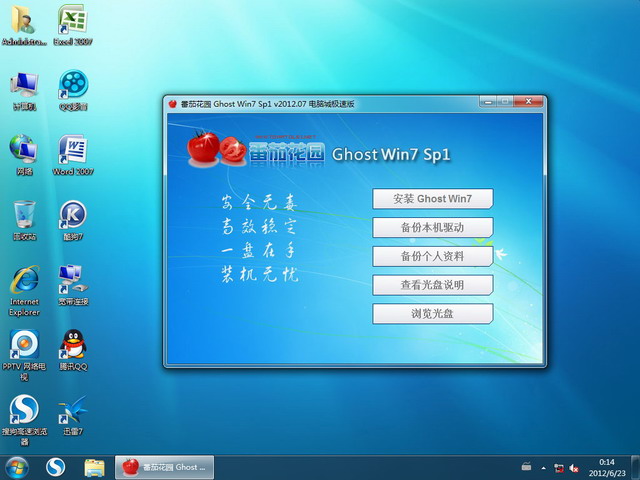Screen dimensions: 640x480
Task: Open the Administrator folder desktop icon
Action: (24, 24)
